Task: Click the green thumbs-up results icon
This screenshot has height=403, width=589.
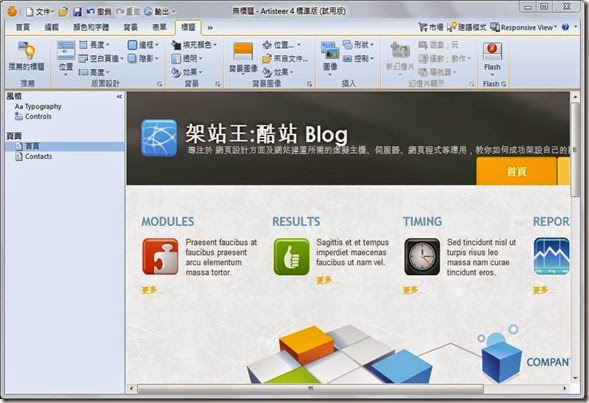Action: [291, 257]
